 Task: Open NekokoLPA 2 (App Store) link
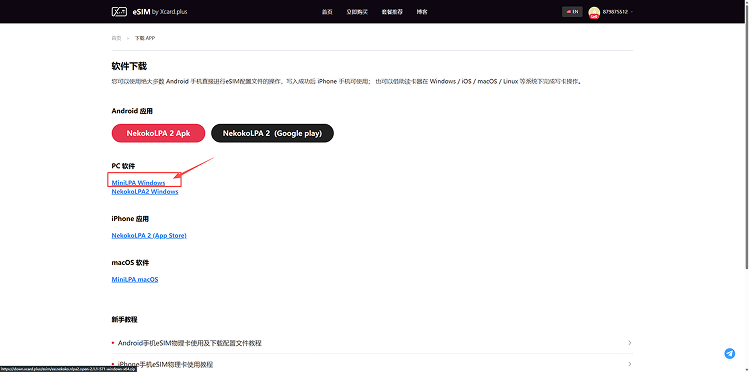pos(149,235)
